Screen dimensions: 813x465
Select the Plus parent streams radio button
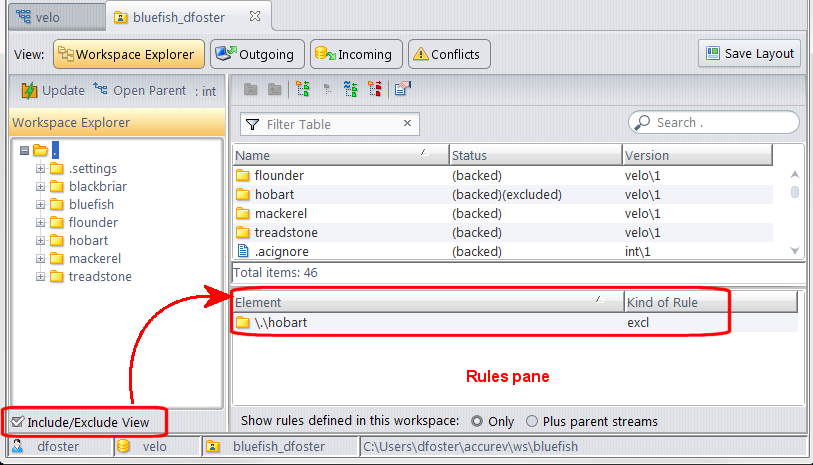pyautogui.click(x=531, y=421)
